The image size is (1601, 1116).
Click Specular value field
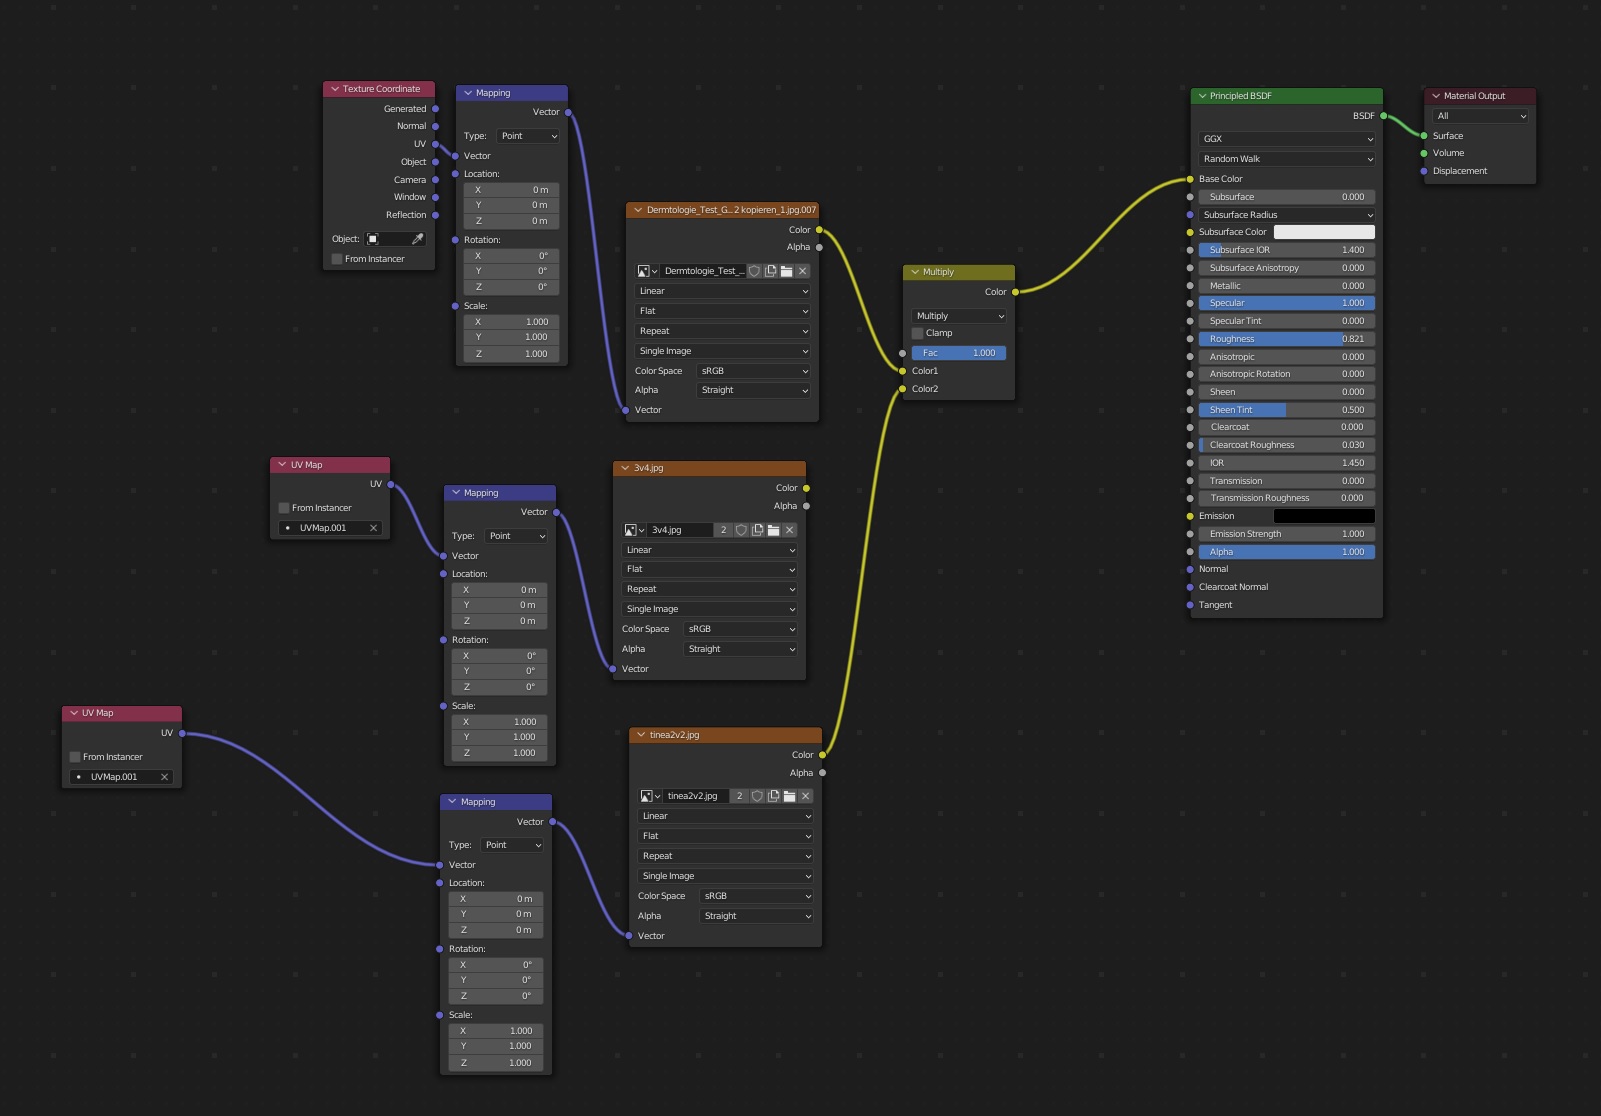(1286, 303)
